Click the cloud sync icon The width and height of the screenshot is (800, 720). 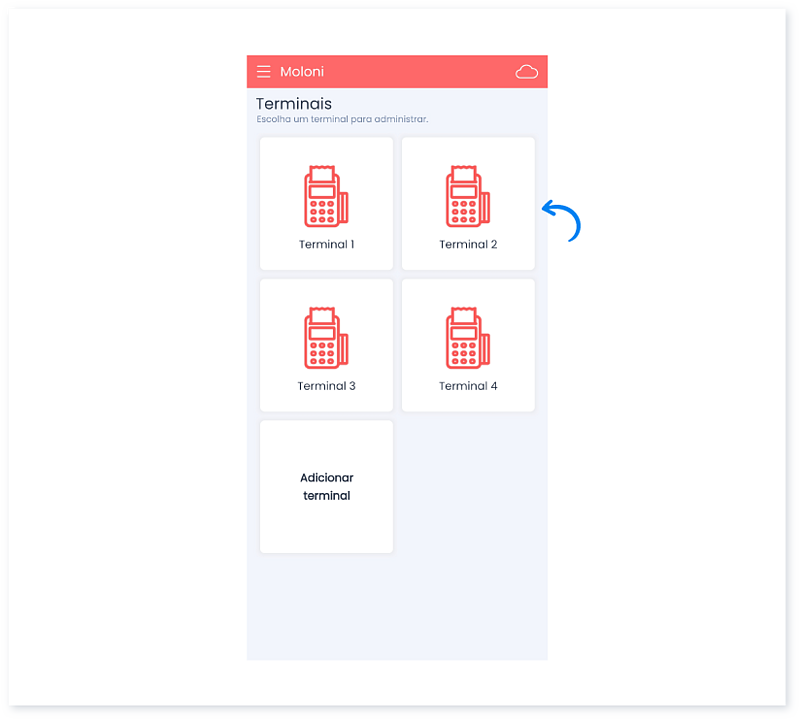coord(526,72)
